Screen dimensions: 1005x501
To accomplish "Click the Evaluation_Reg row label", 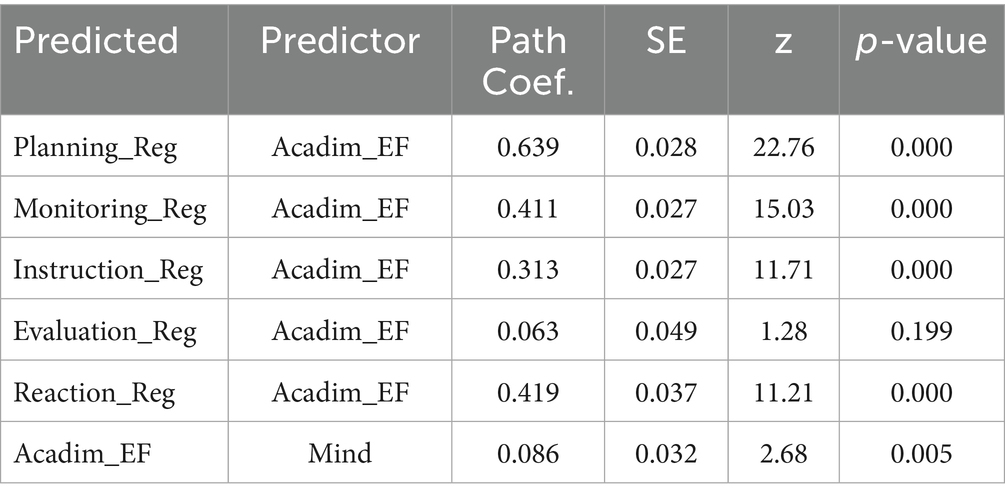I will [x=105, y=331].
